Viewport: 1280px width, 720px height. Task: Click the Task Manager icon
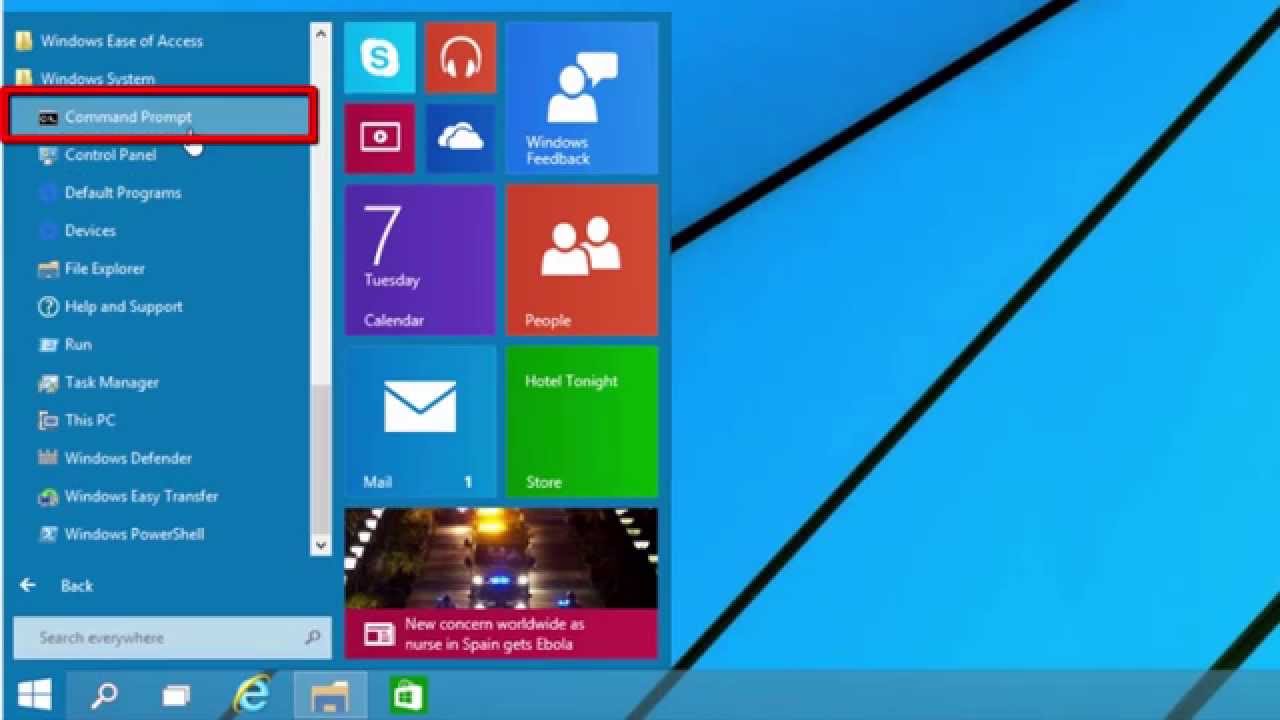point(48,383)
